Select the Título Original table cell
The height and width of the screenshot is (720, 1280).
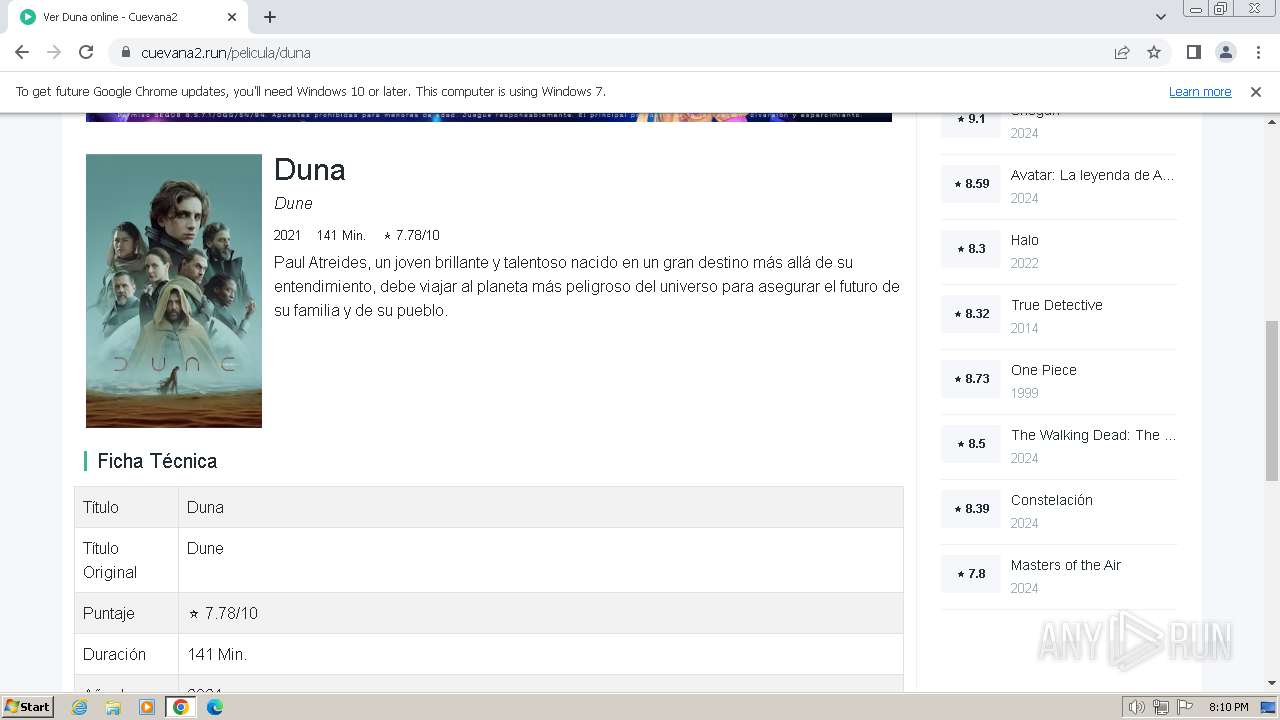coord(126,560)
